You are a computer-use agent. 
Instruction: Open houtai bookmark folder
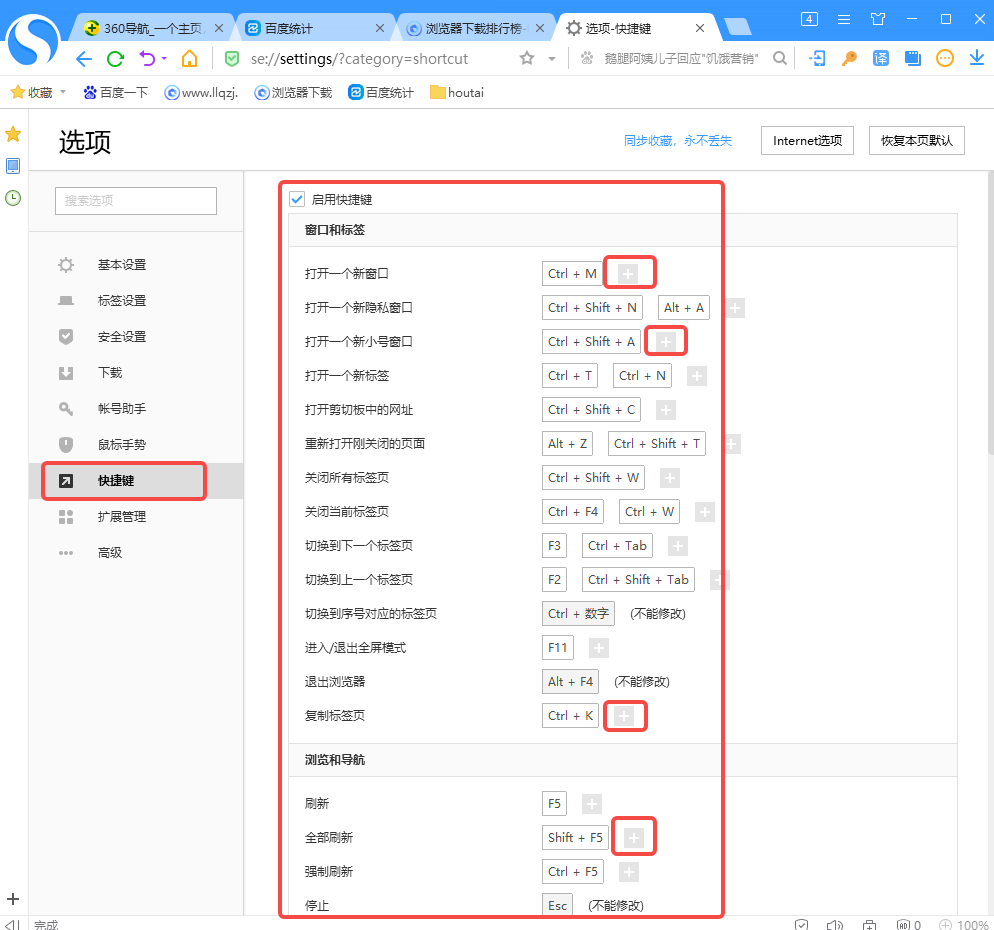click(457, 93)
